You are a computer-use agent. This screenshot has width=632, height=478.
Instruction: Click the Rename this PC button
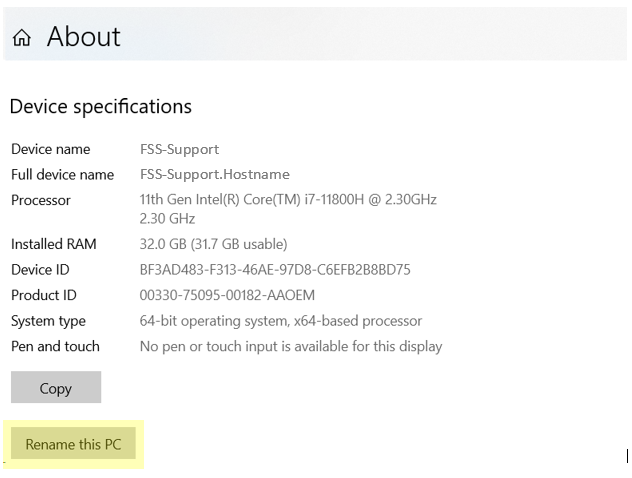[73, 444]
